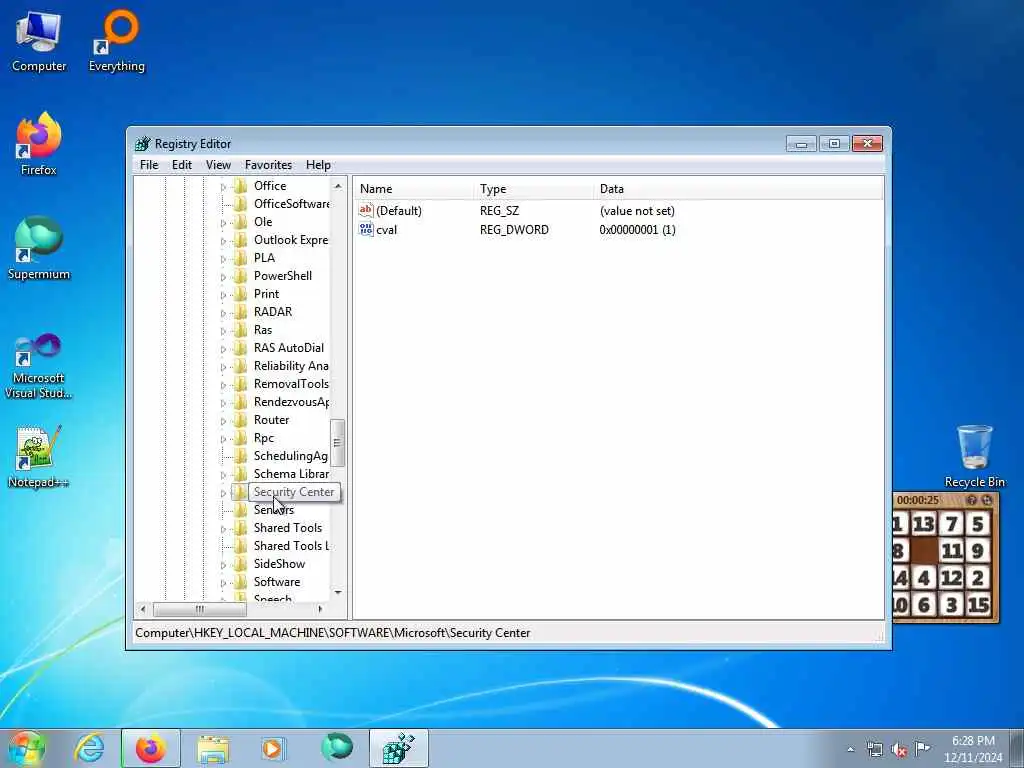Click the cval DWORD value icon
The width and height of the screenshot is (1024, 768).
pyautogui.click(x=366, y=229)
